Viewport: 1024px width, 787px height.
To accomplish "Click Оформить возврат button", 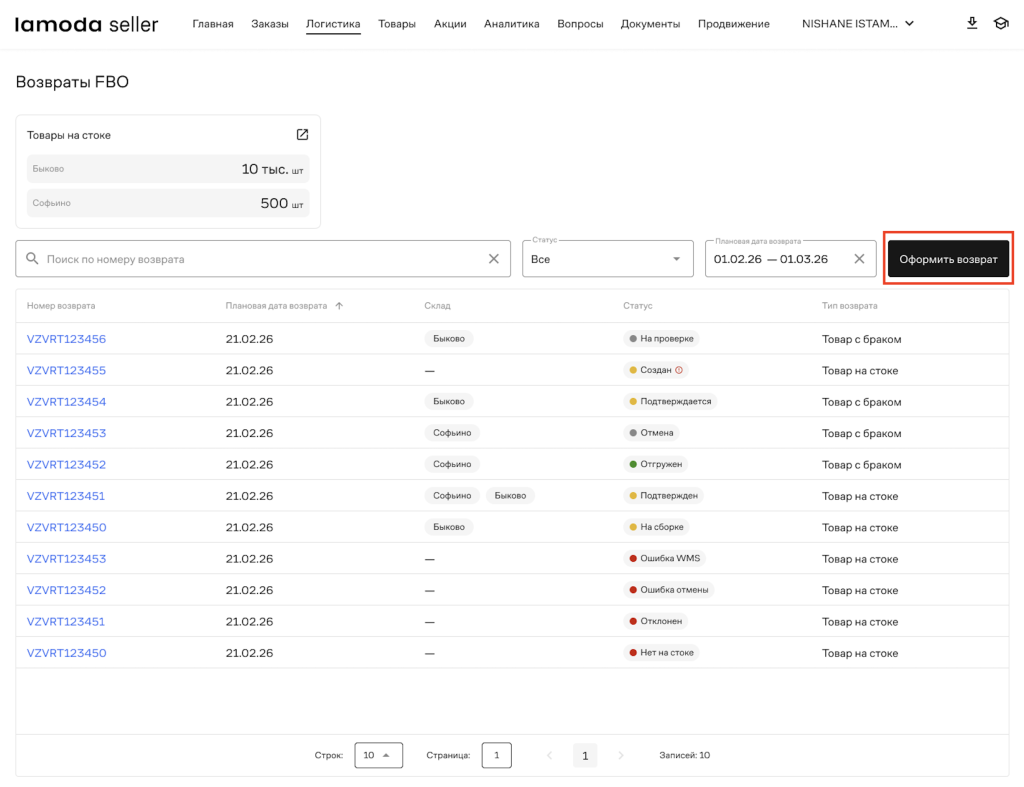I will pos(948,259).
